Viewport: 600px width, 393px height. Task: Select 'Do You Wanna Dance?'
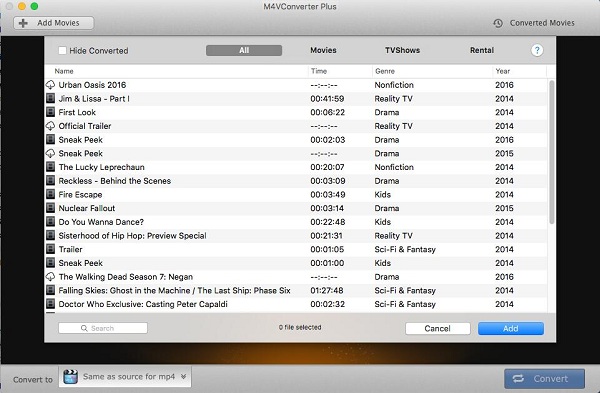tap(296, 222)
